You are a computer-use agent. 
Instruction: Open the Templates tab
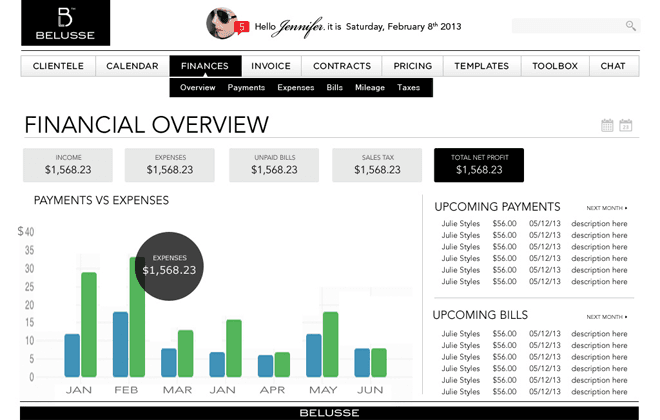pos(482,66)
